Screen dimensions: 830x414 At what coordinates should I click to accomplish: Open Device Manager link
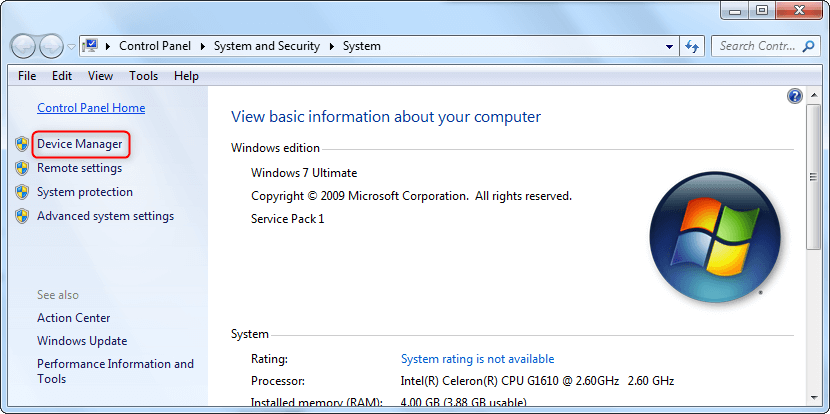click(x=79, y=144)
